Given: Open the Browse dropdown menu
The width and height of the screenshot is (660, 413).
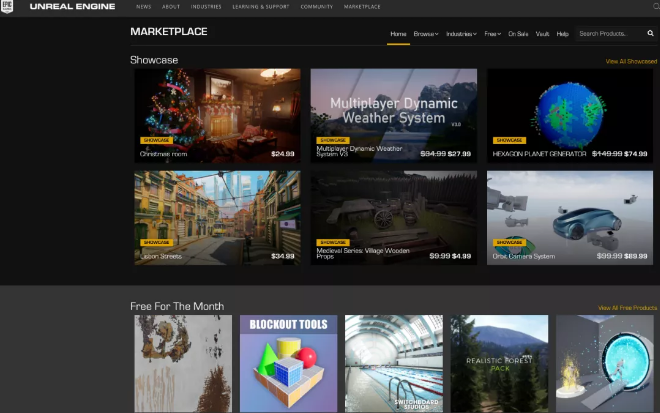Looking at the screenshot, I should (x=425, y=34).
